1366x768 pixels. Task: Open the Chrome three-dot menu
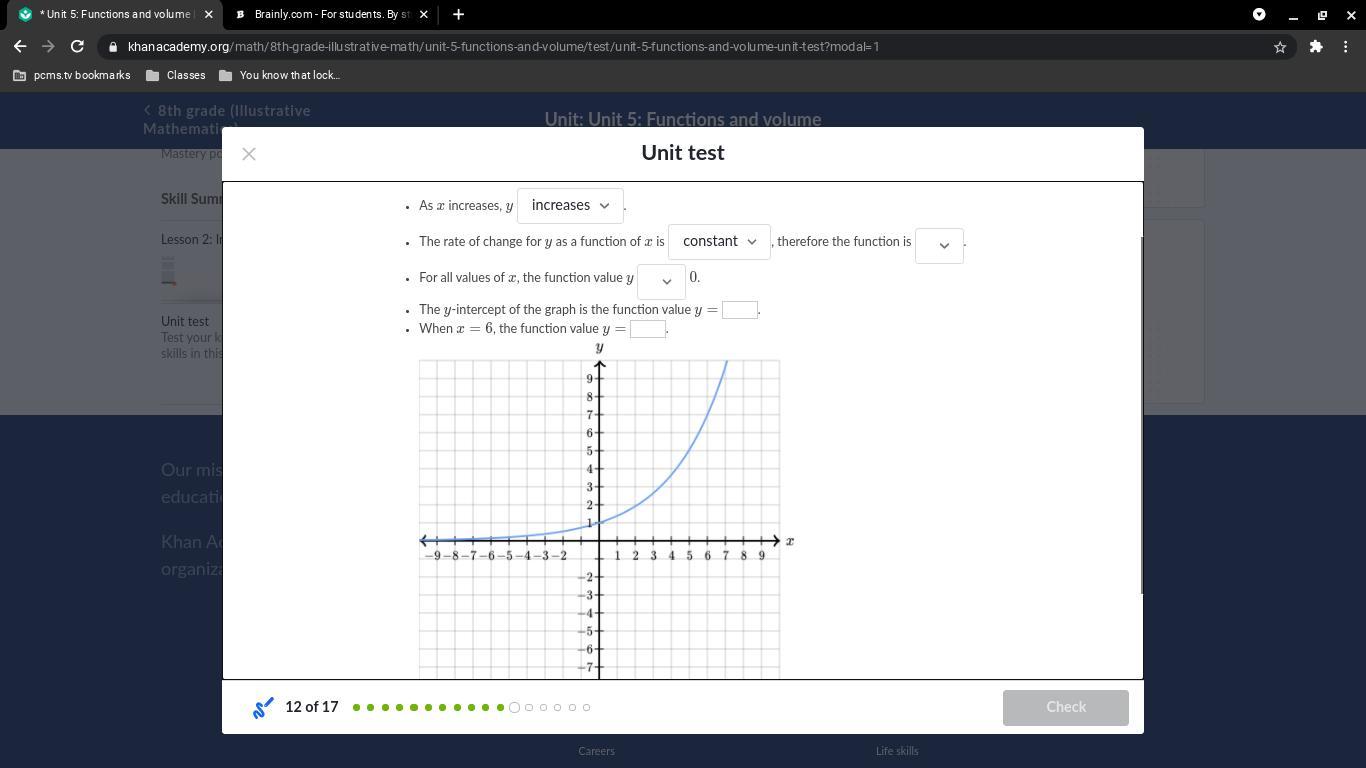1346,47
